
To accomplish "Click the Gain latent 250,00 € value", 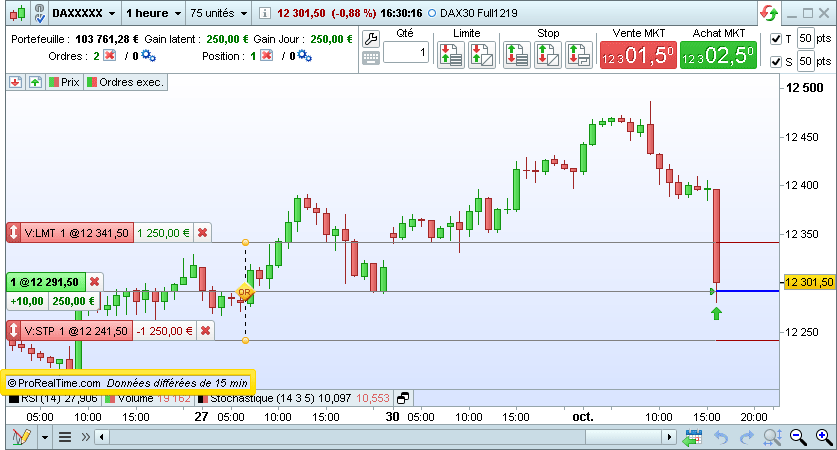I will 227,39.
